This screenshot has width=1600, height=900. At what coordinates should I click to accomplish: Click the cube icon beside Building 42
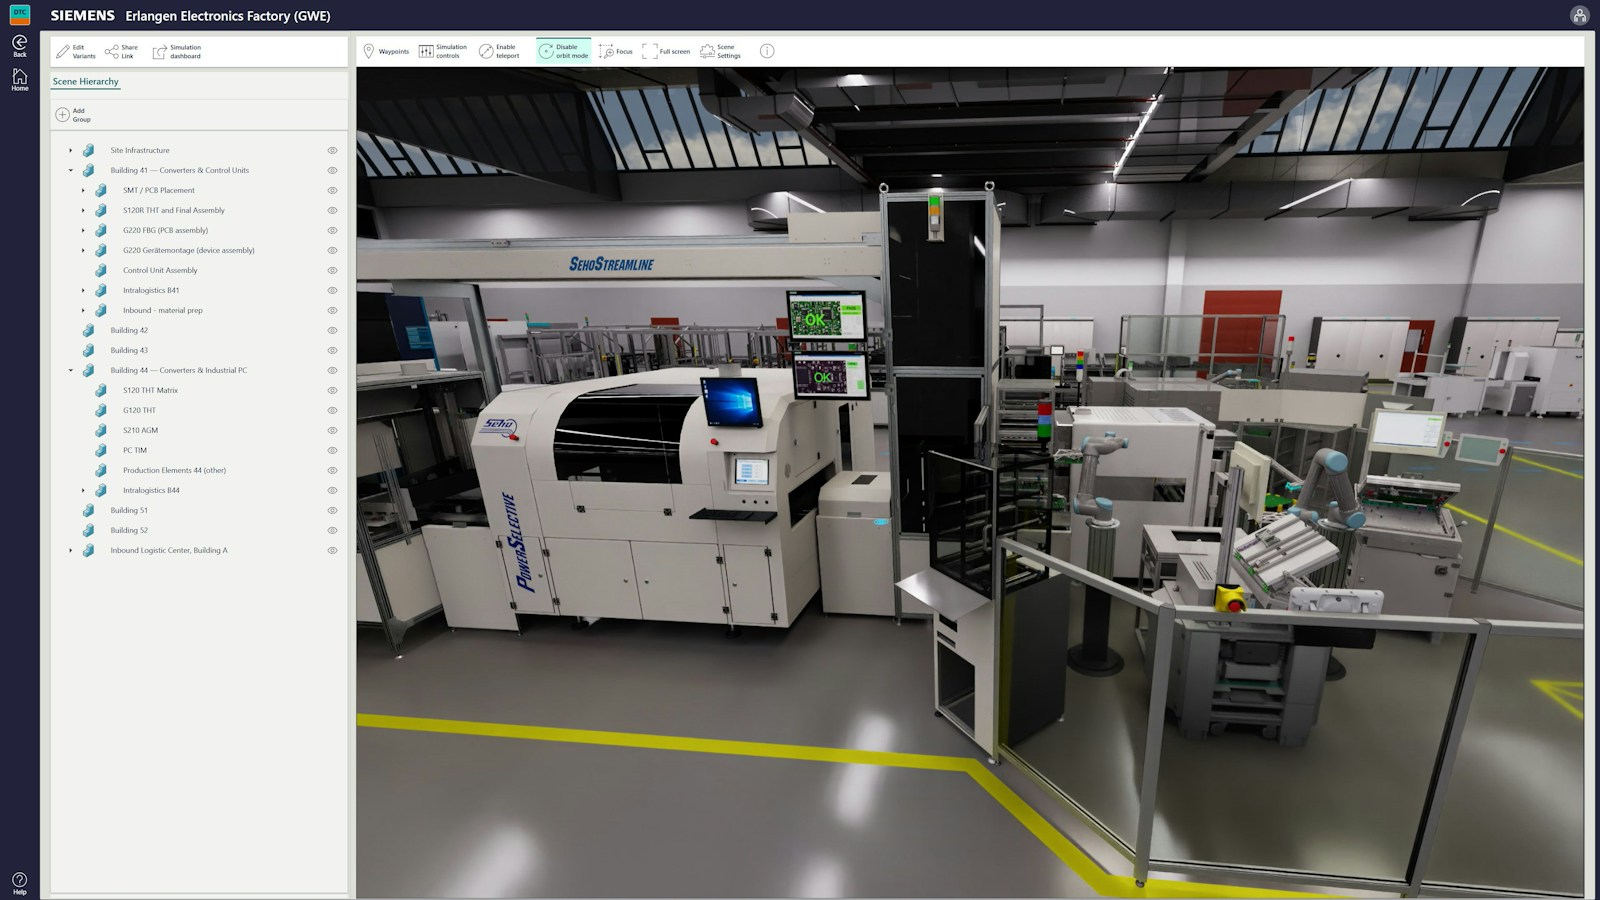[88, 330]
